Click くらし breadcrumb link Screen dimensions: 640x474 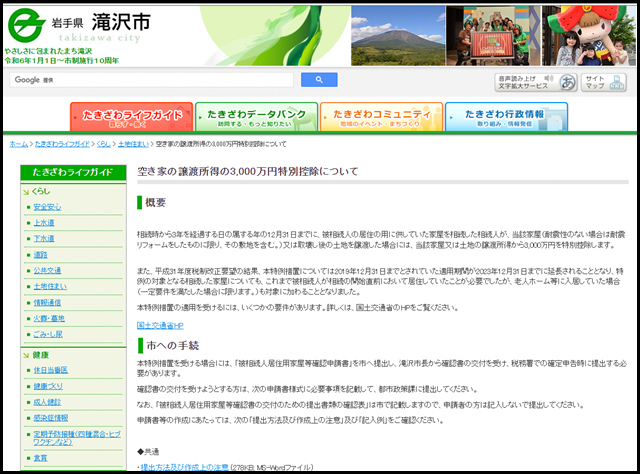point(103,144)
